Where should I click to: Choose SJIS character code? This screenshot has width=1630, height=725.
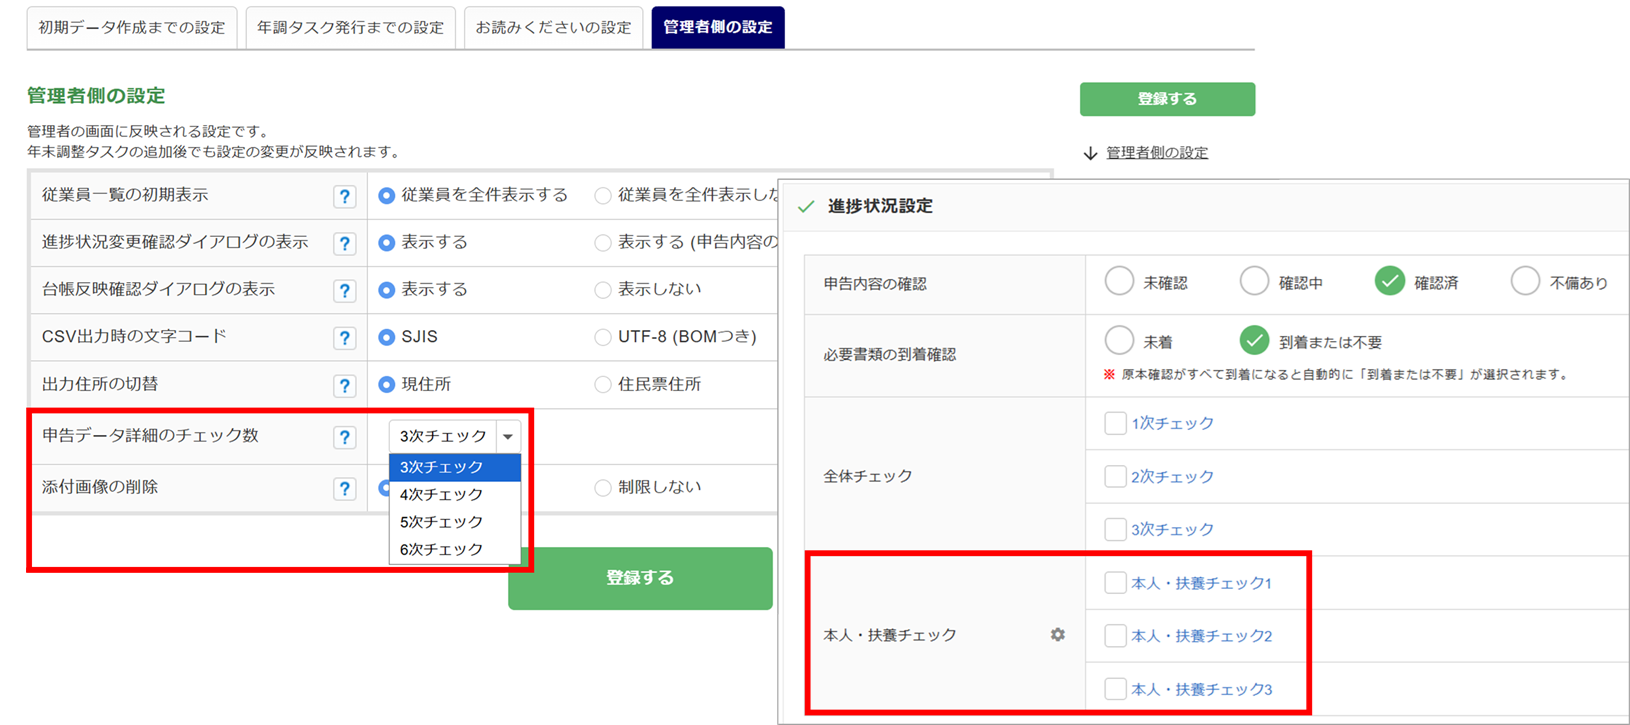(386, 338)
